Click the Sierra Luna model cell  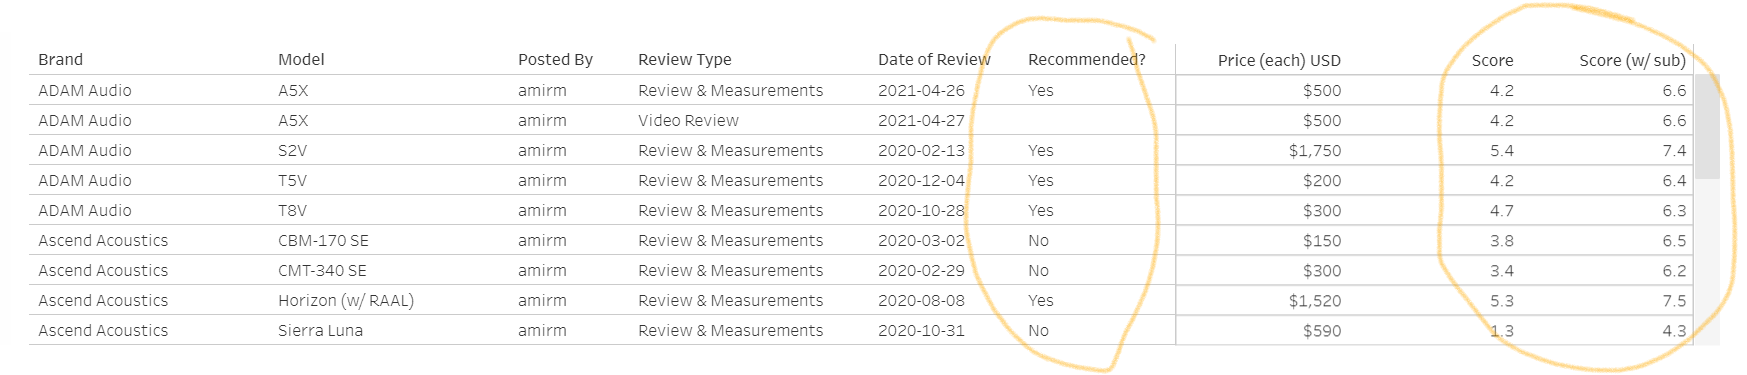[x=320, y=330]
